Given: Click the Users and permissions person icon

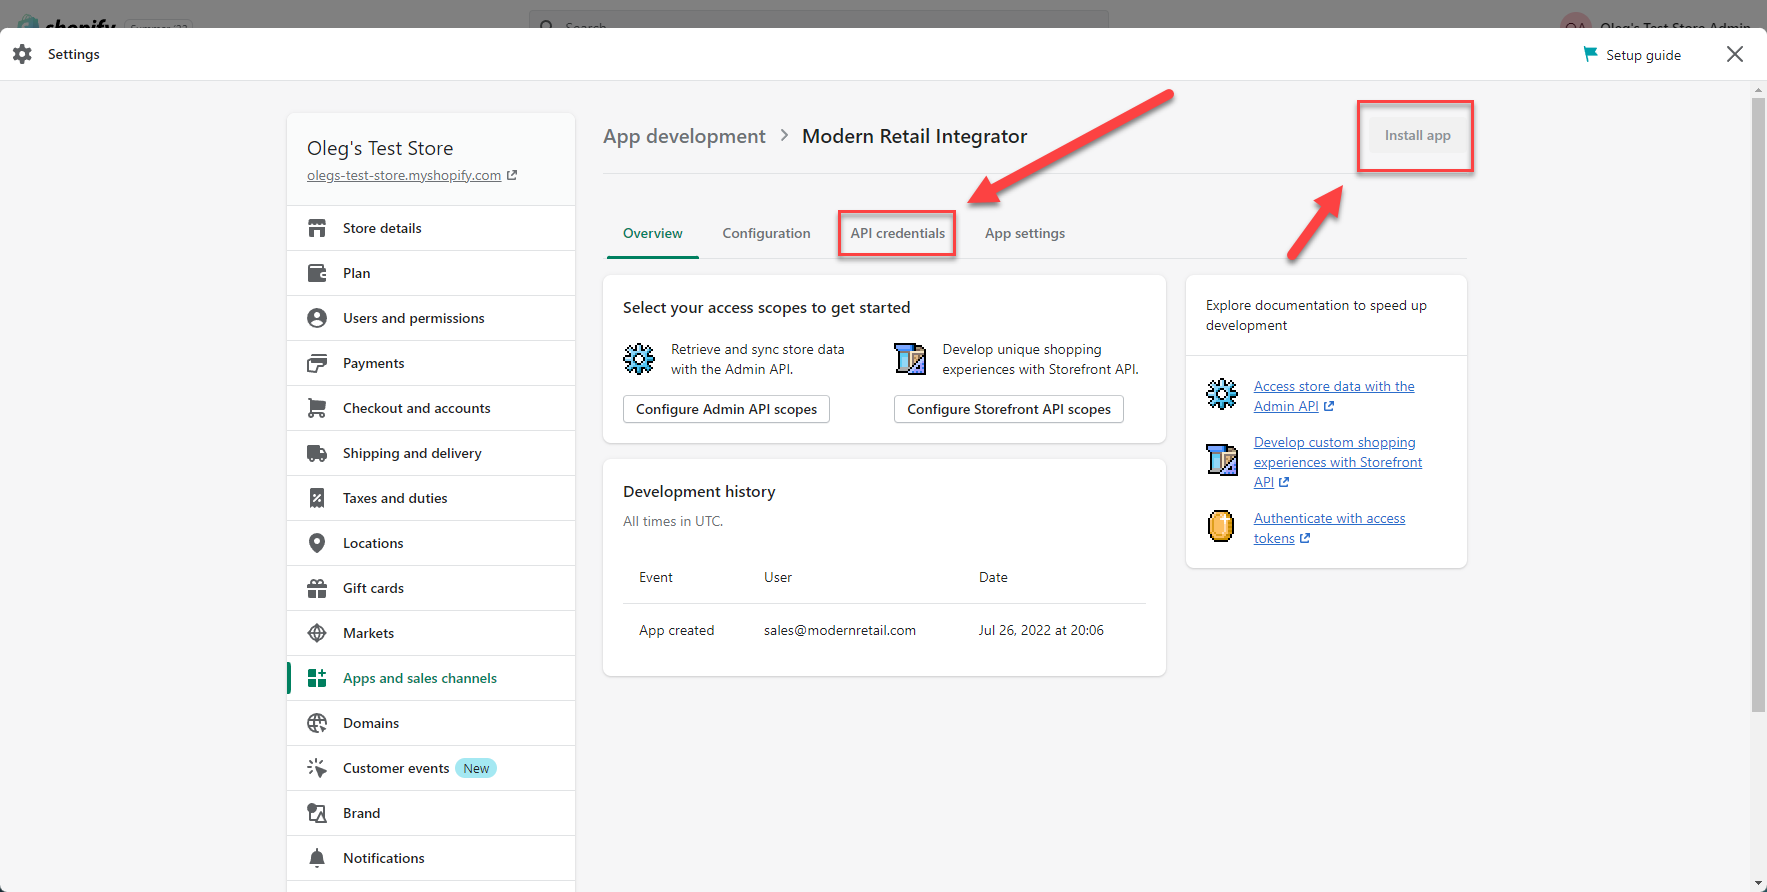Looking at the screenshot, I should tap(317, 318).
